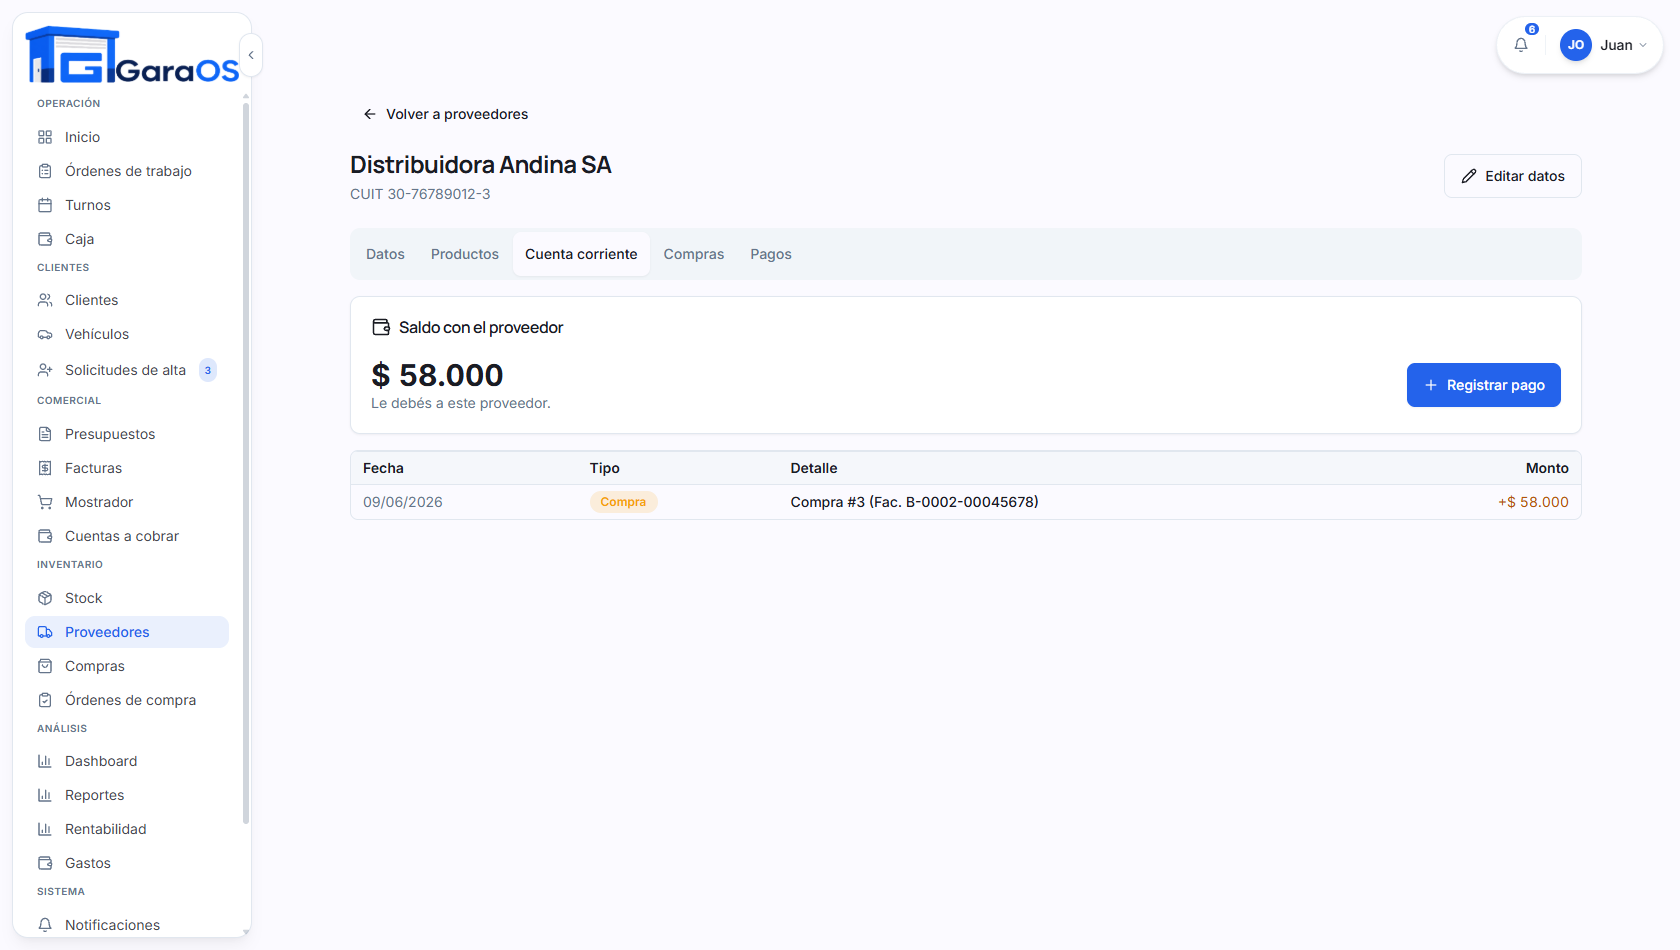Viewport: 1680px width, 950px height.
Task: Click the pencil icon in Editar datos
Action: (1469, 176)
